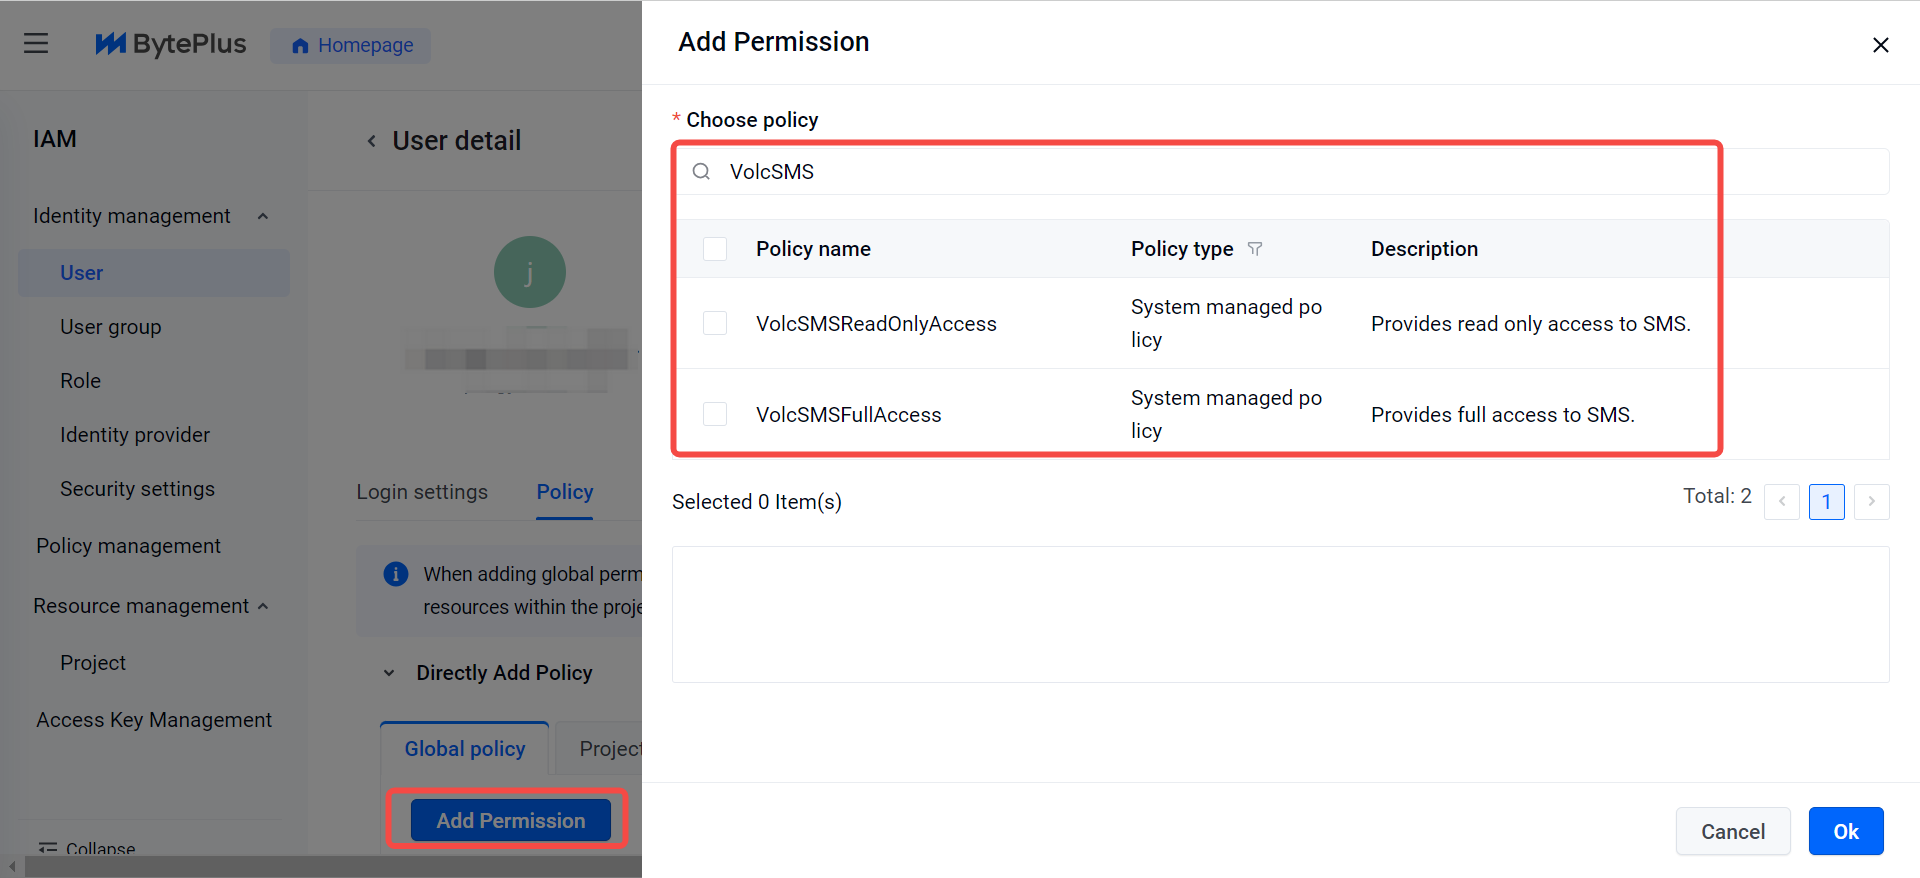The image size is (1920, 878).
Task: Click the Description column header
Action: [x=1424, y=249]
